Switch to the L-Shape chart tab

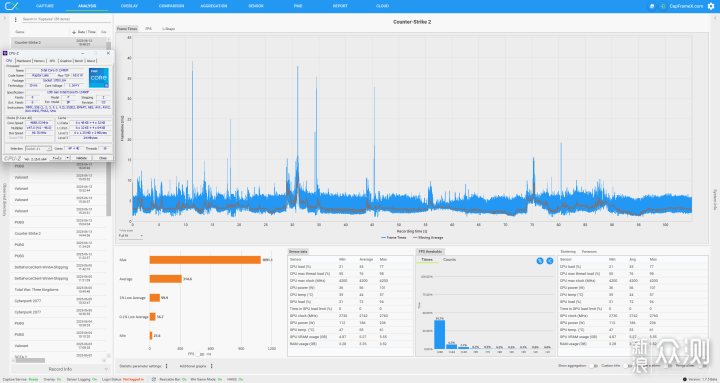[168, 28]
